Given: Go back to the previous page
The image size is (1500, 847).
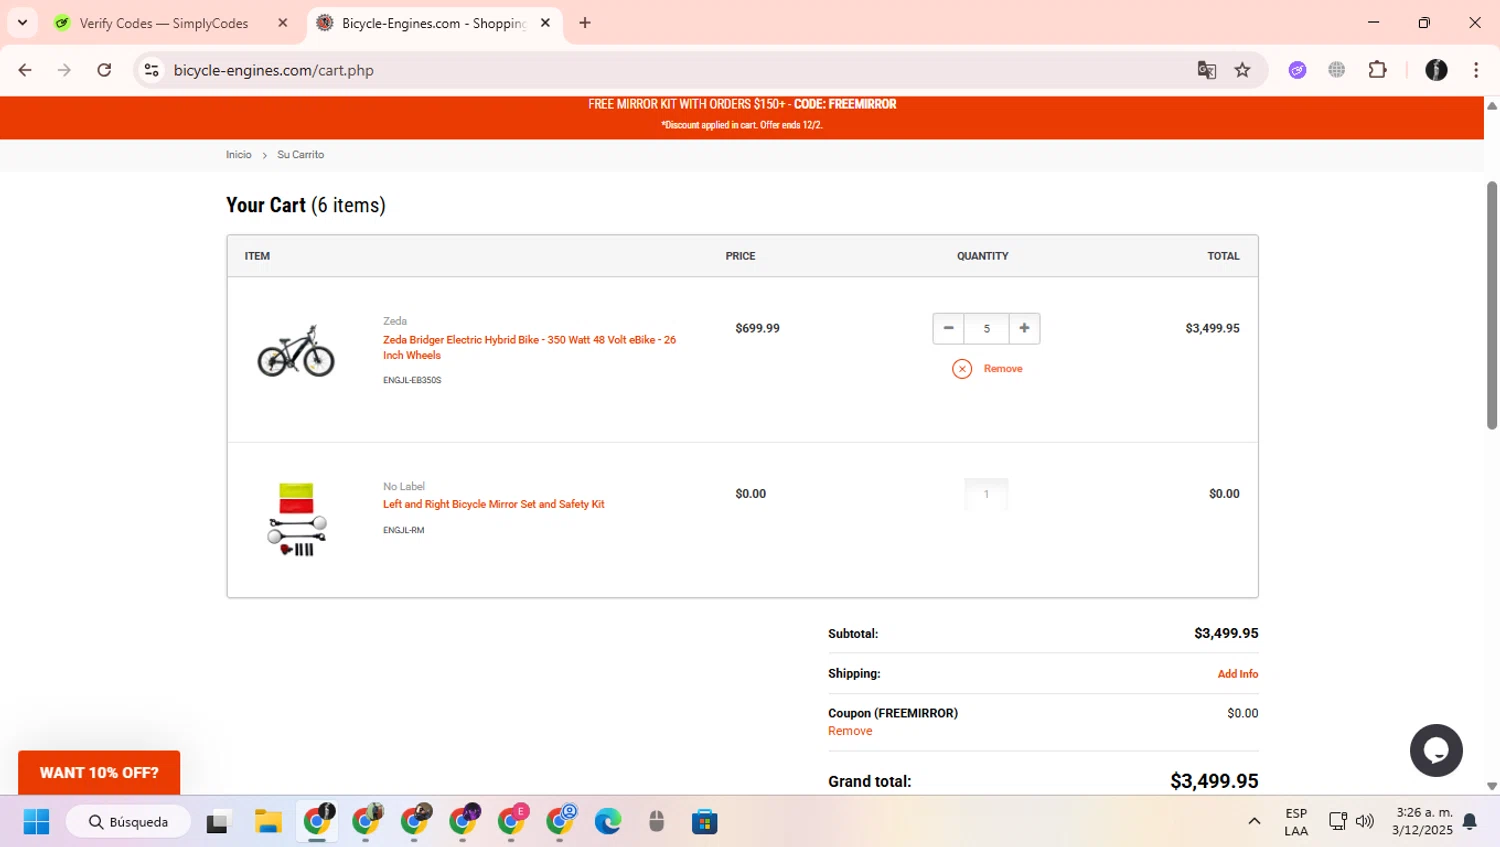Looking at the screenshot, I should coord(25,70).
